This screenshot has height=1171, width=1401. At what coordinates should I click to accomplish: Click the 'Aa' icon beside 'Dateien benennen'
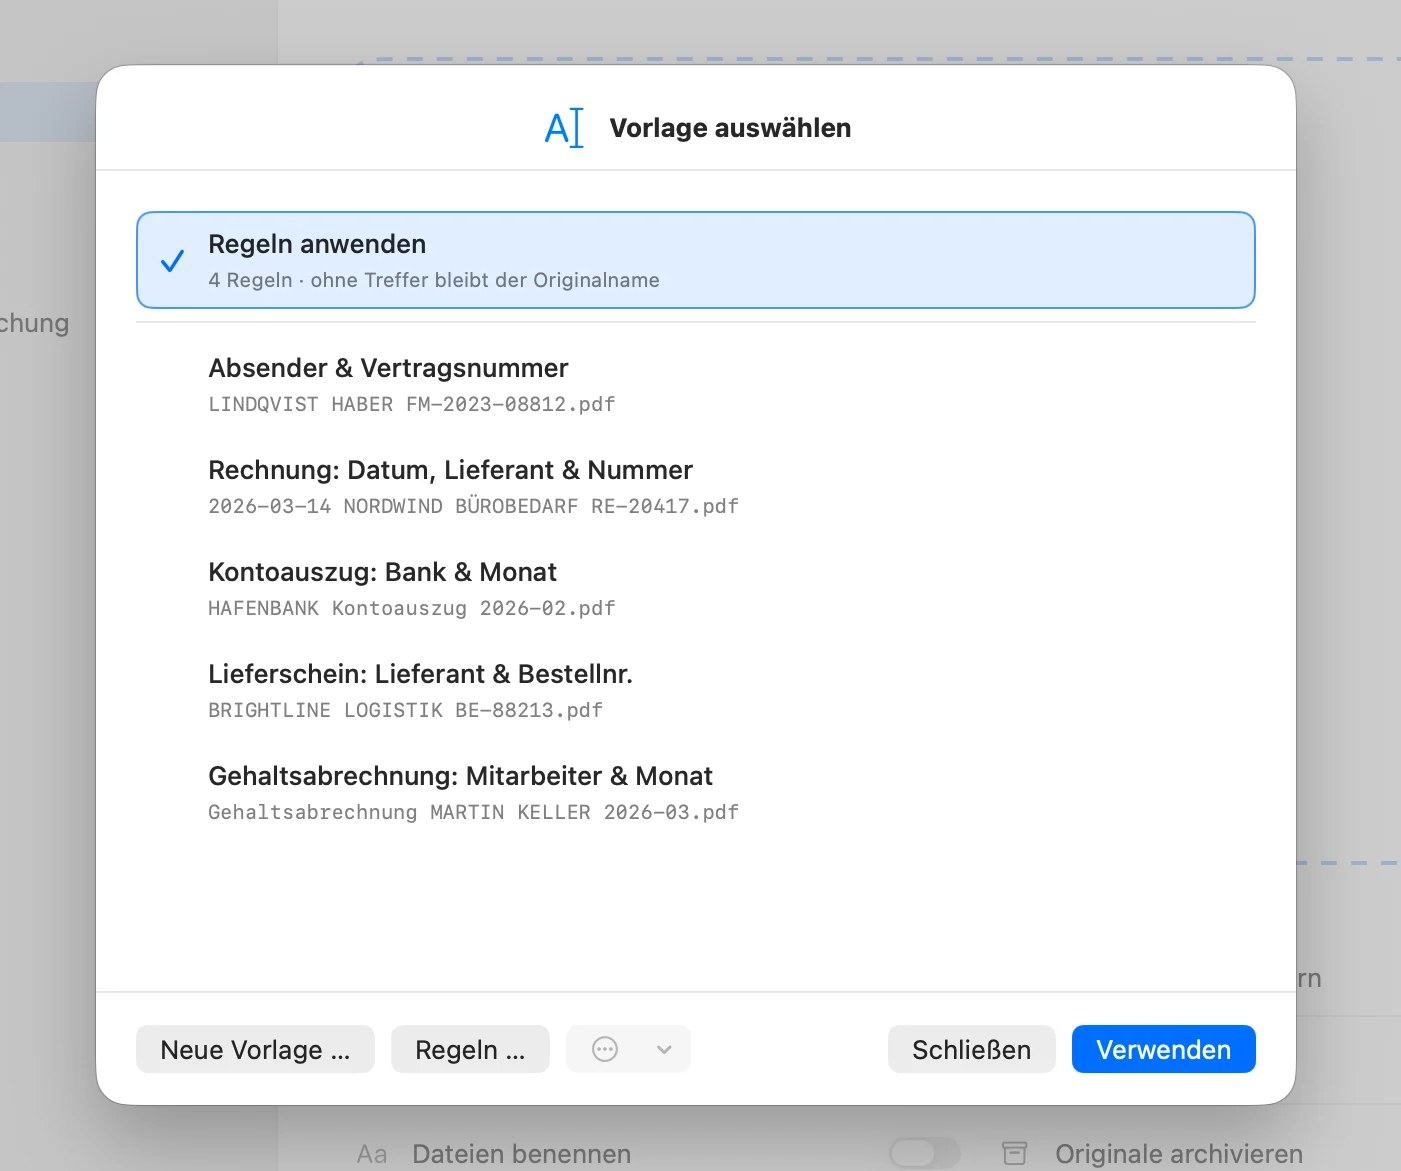tap(372, 1154)
